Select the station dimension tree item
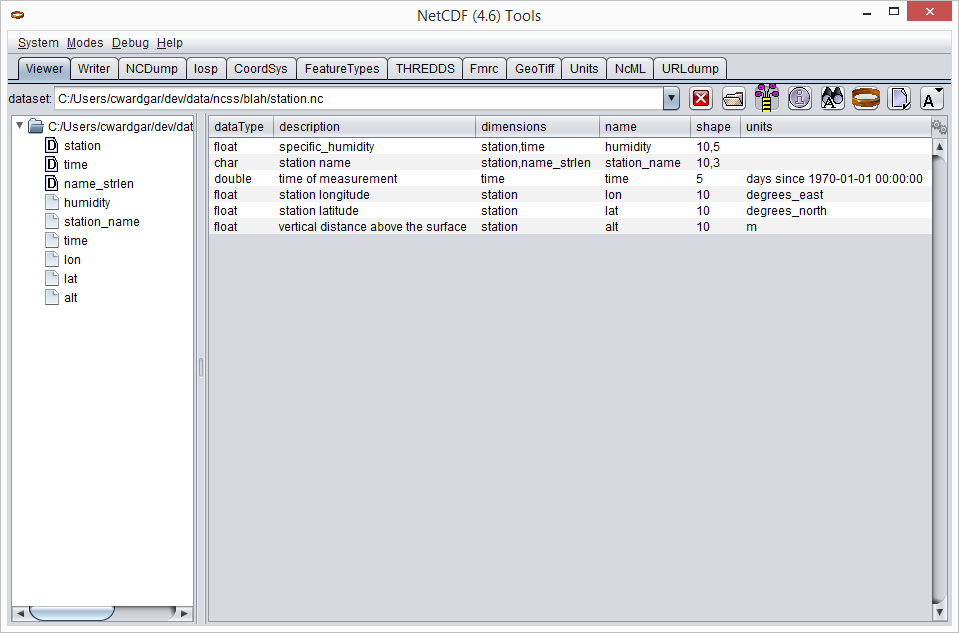959x633 pixels. (x=82, y=146)
